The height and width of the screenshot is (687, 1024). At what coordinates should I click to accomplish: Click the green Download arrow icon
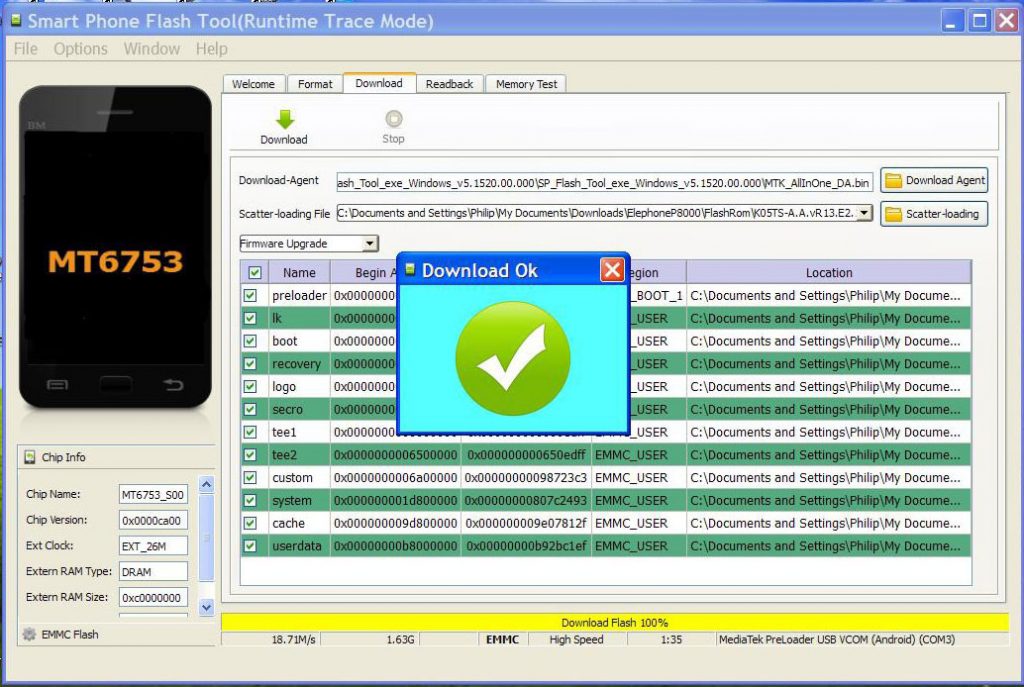point(285,120)
